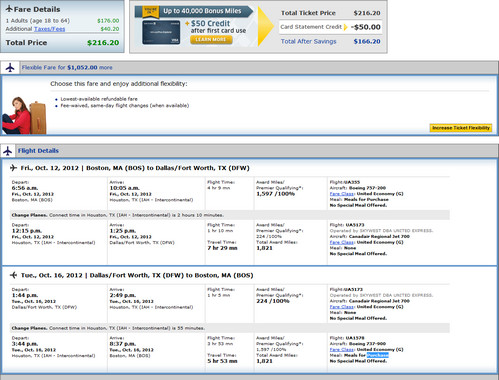Viewport: 499px width, 380px height.
Task: Click the credit card image
Action: tap(161, 32)
